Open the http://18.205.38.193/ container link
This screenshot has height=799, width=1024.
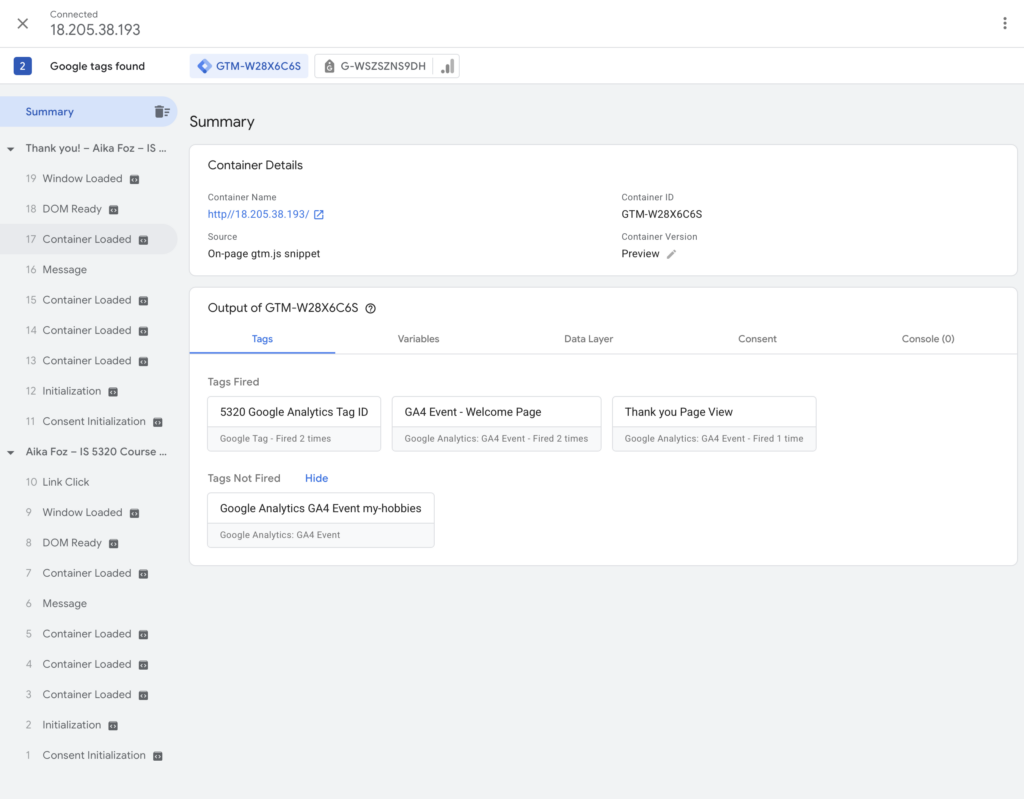click(x=258, y=215)
